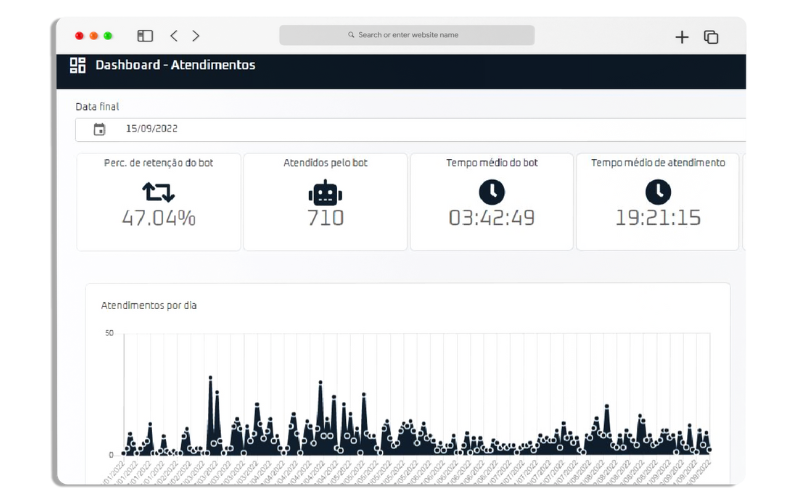Viewport: 800px width, 500px height.
Task: Click the Tempo médio do bot label
Action: 492,163
